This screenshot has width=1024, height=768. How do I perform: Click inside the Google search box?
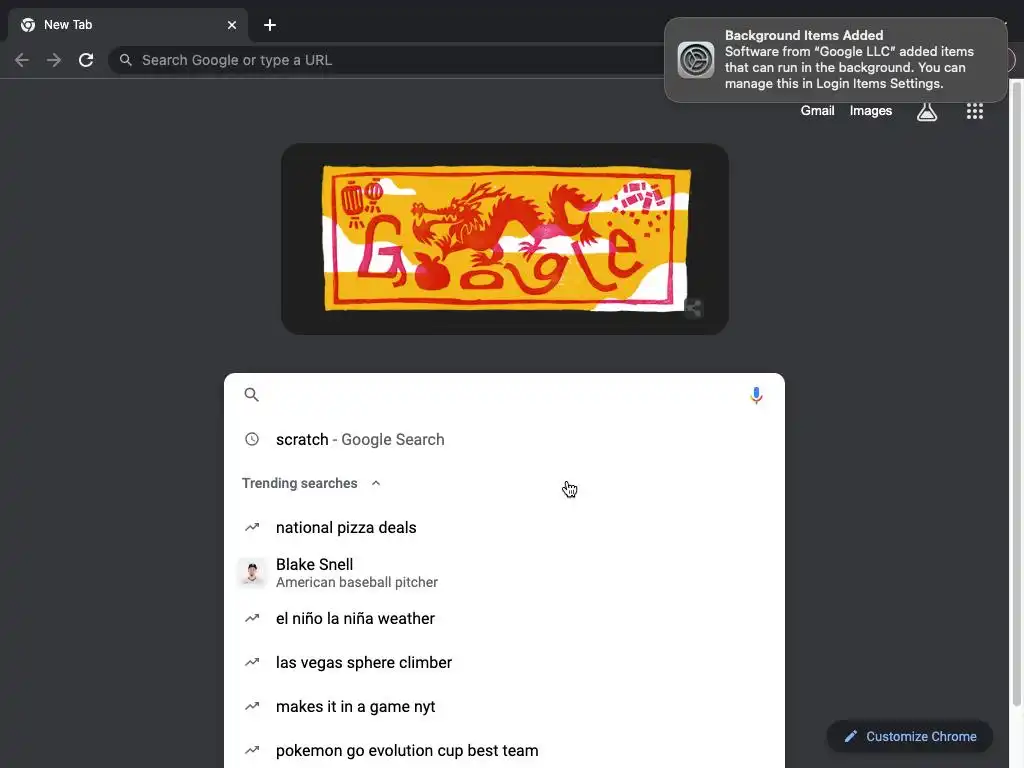click(504, 394)
